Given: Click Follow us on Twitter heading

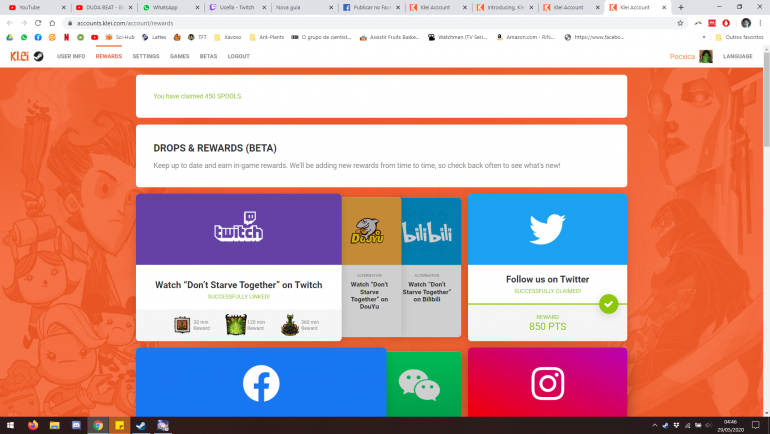Looking at the screenshot, I should pyautogui.click(x=548, y=279).
